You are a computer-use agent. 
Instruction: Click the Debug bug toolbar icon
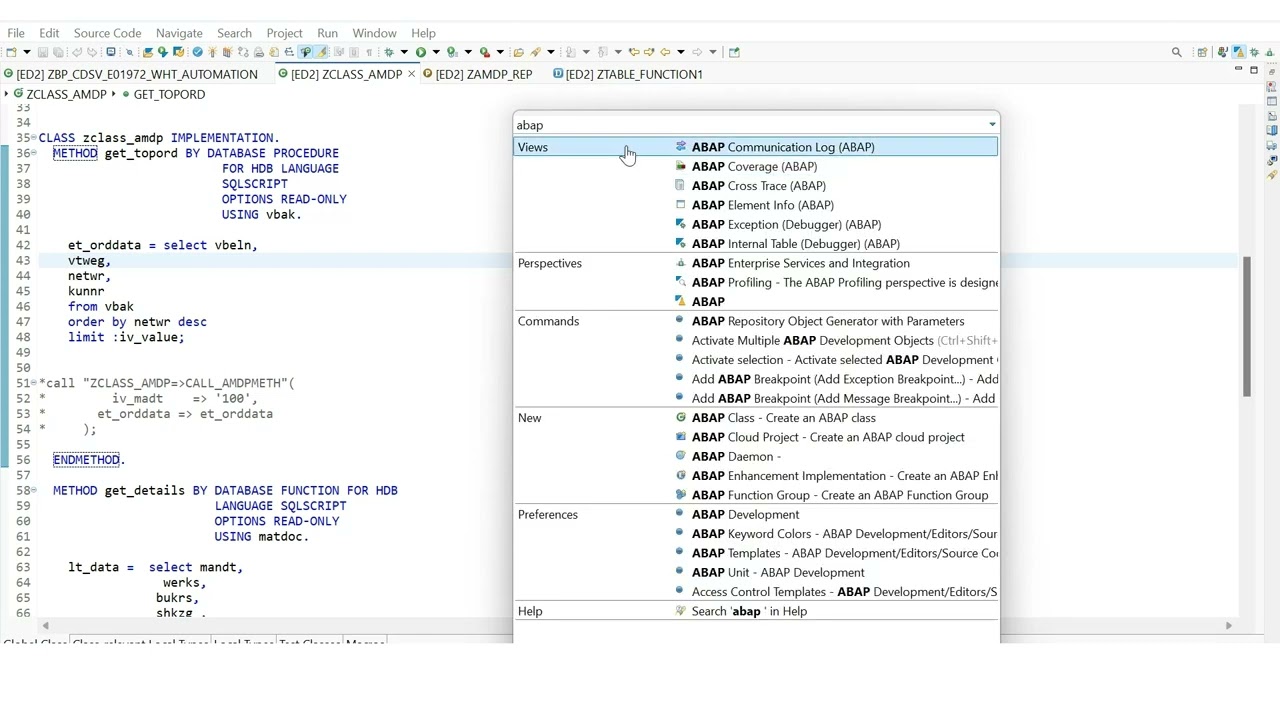389,52
